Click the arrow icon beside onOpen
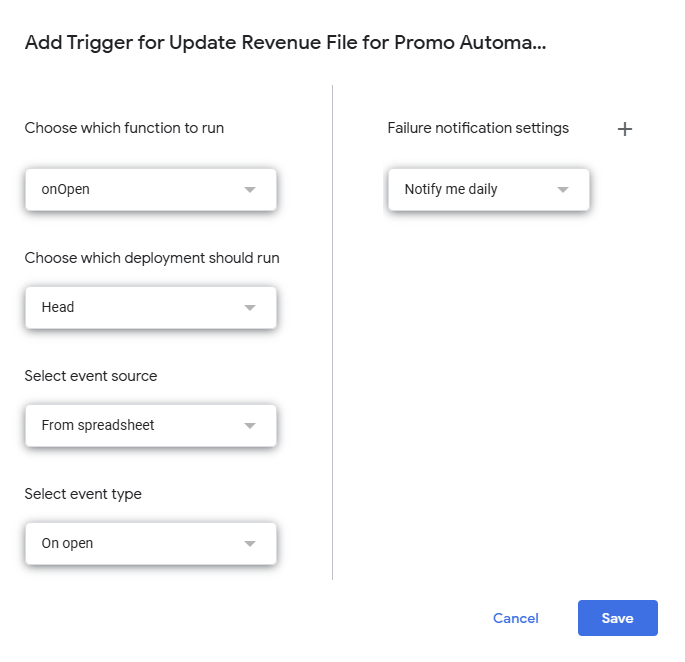This screenshot has height=662, width=685. pos(250,190)
